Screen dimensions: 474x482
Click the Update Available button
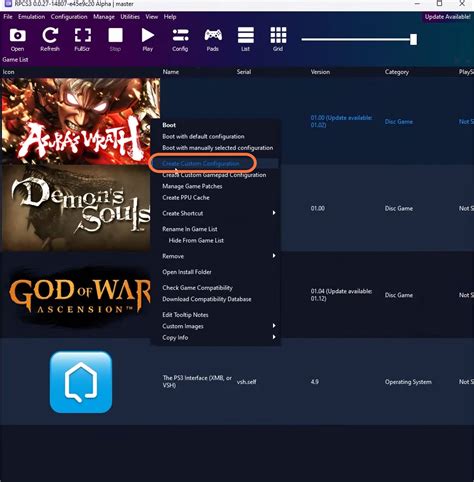447,17
